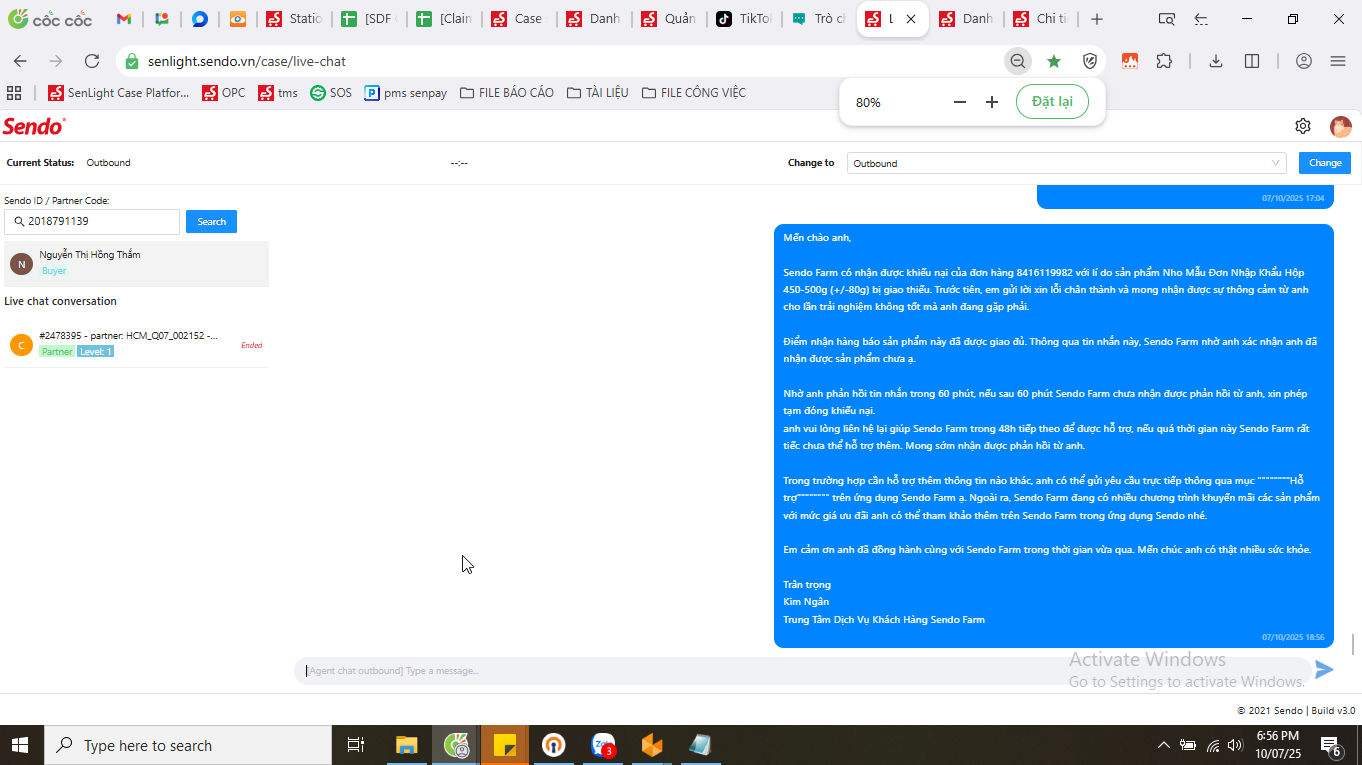
Task: Reload the page
Action: (92, 61)
